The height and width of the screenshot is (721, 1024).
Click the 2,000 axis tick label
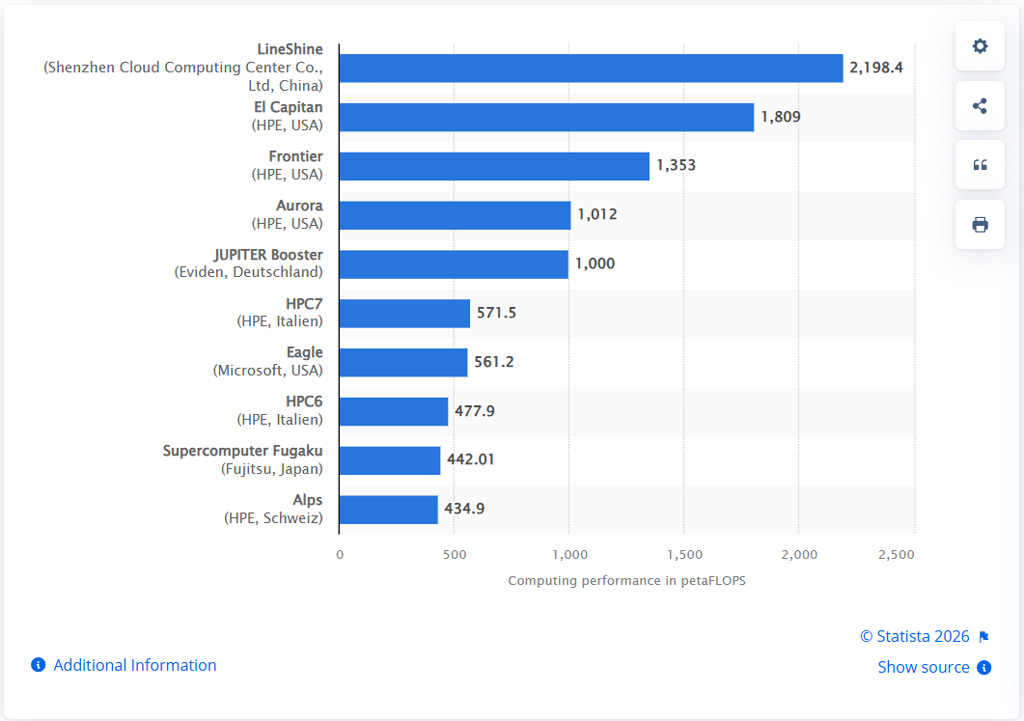(799, 555)
